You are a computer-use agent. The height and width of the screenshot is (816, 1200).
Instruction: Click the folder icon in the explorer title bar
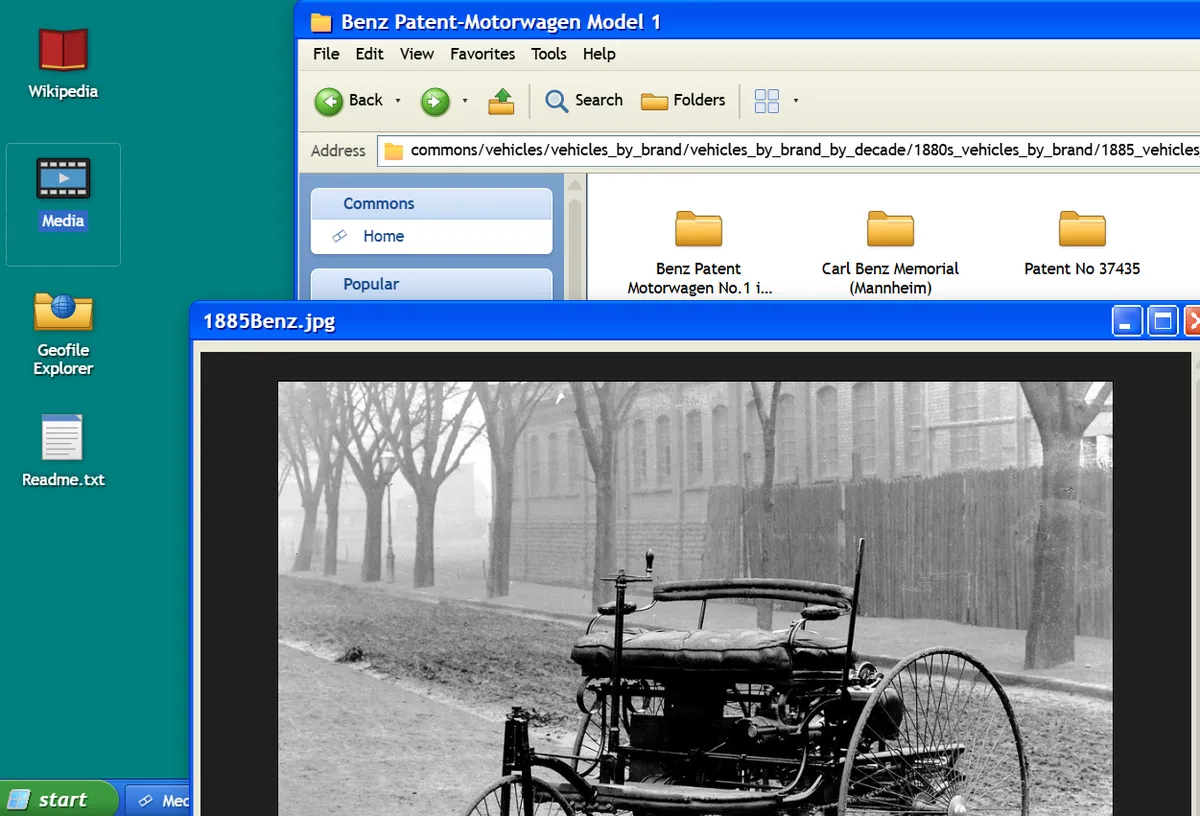click(x=320, y=22)
